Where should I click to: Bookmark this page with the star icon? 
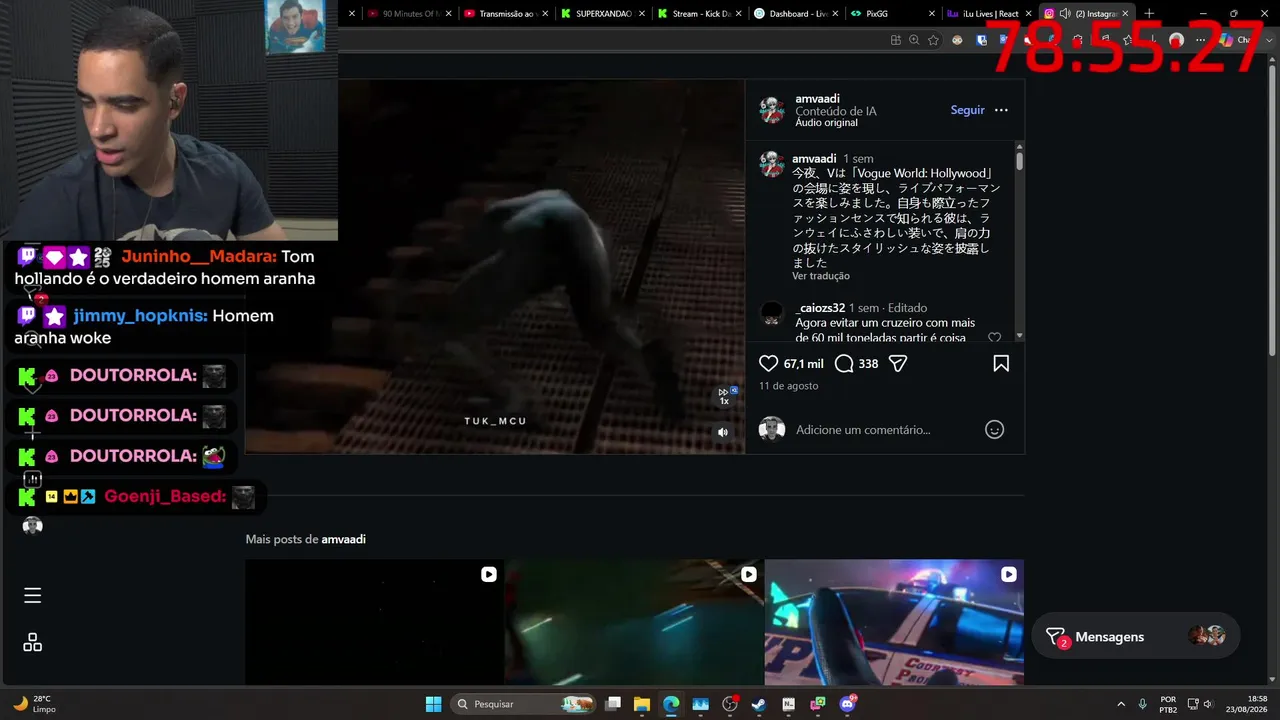[933, 40]
